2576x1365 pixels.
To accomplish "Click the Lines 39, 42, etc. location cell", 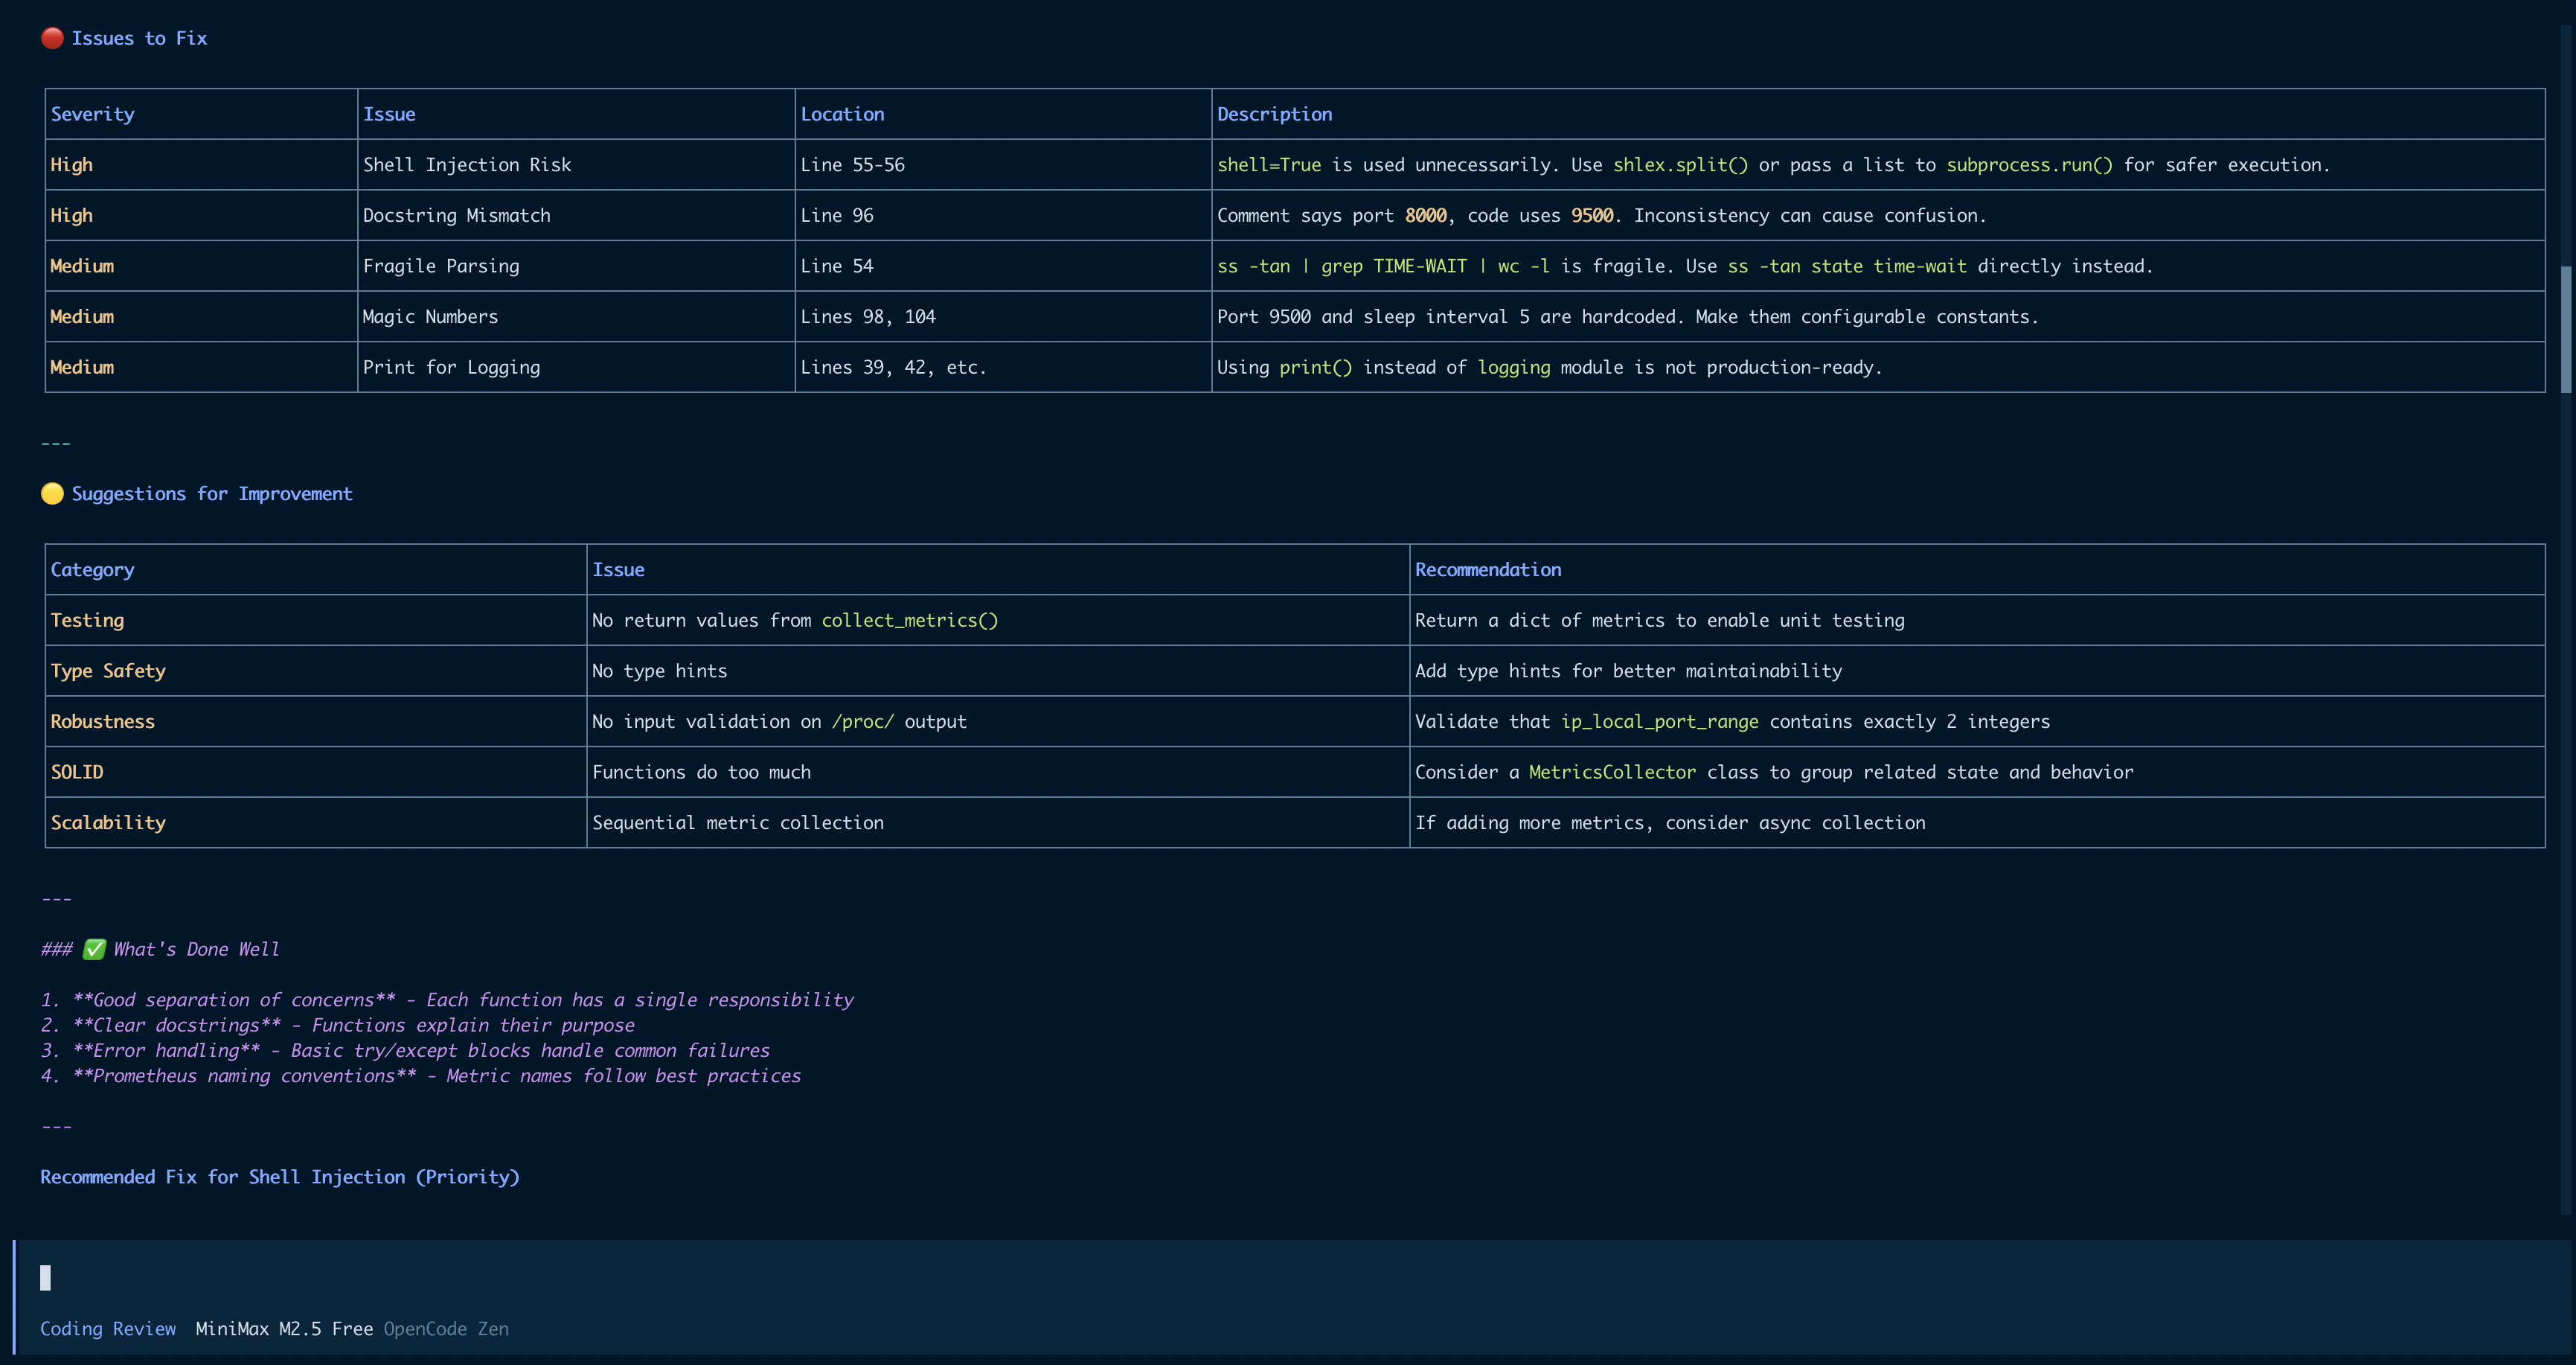I will (x=892, y=367).
